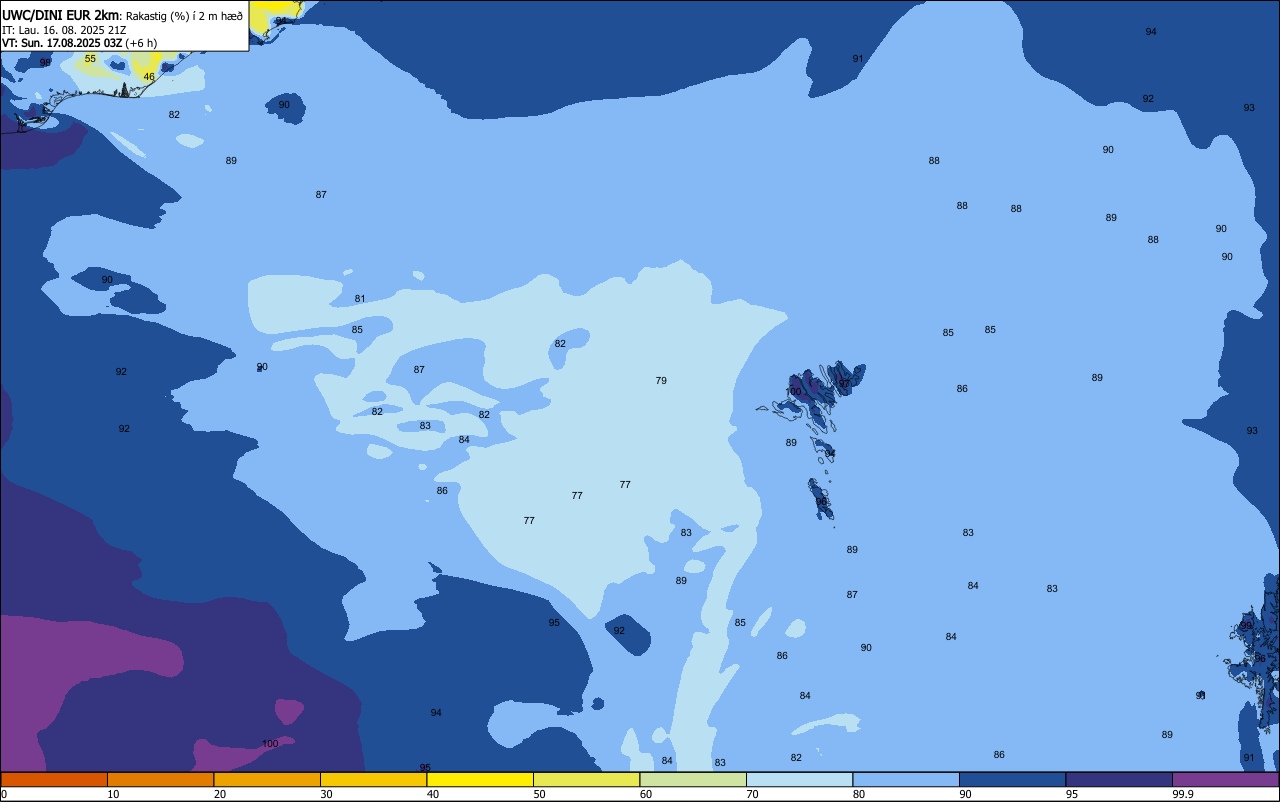The image size is (1280, 802).
Task: Click the humidity value '79' on the map
Action: coord(661,381)
